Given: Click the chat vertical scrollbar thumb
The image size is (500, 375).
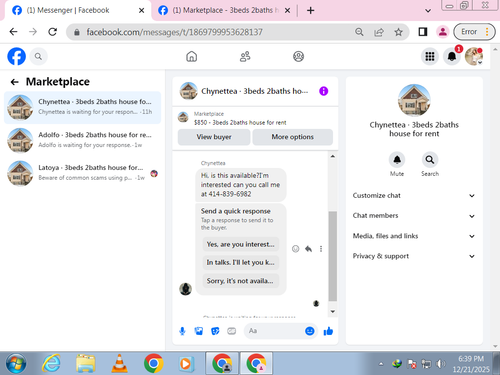Looking at the screenshot, I should point(332,256).
